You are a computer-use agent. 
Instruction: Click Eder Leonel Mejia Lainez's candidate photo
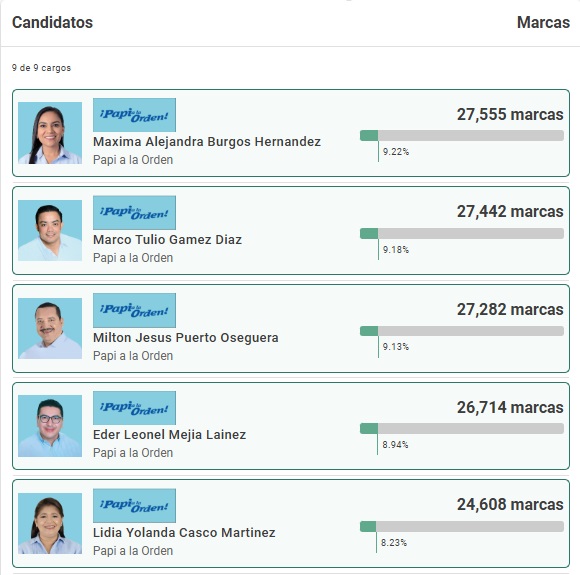coord(50,426)
